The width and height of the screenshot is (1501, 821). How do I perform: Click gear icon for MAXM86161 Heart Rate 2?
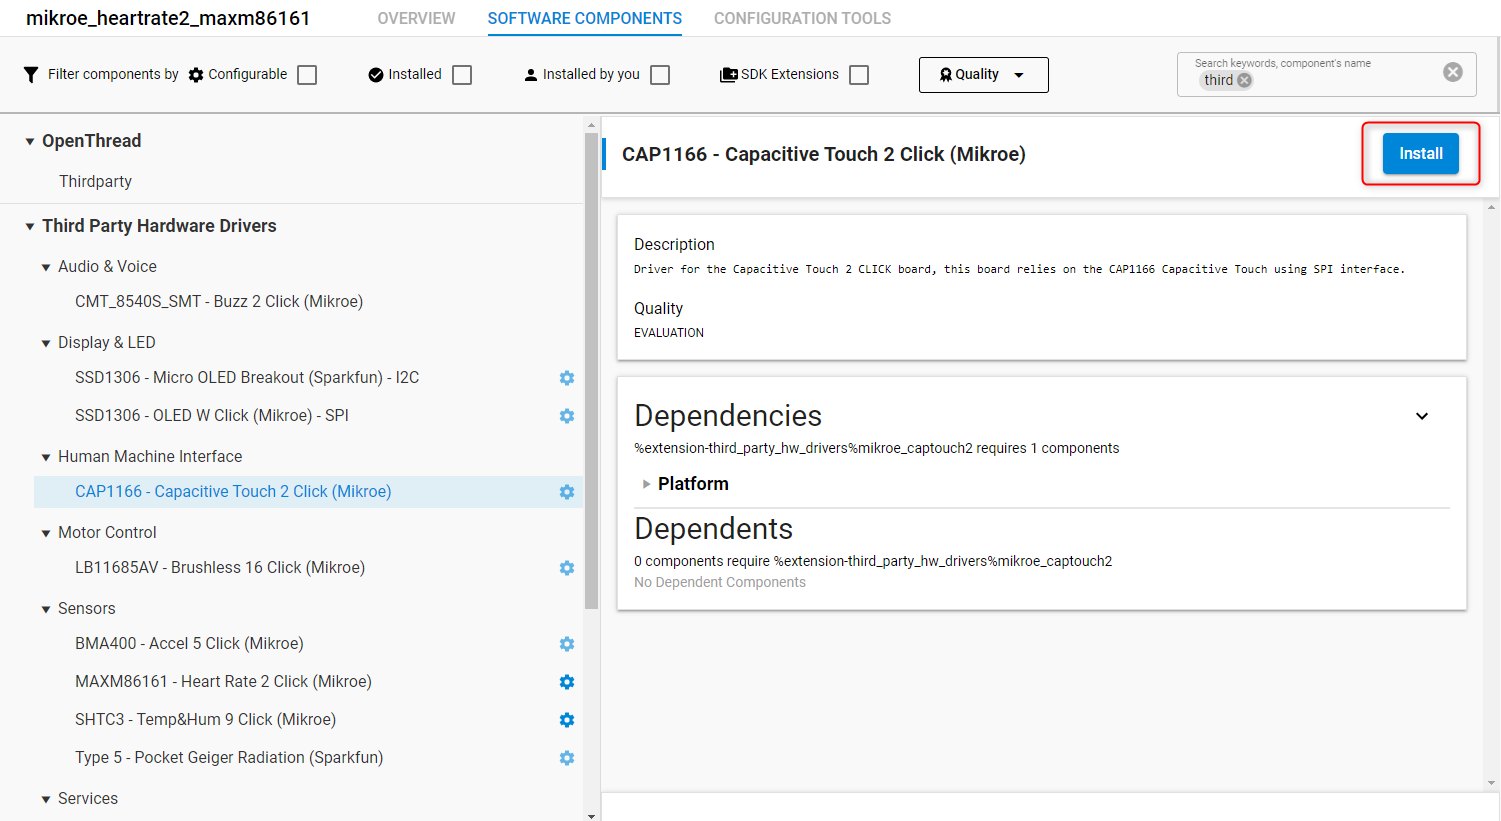[567, 682]
